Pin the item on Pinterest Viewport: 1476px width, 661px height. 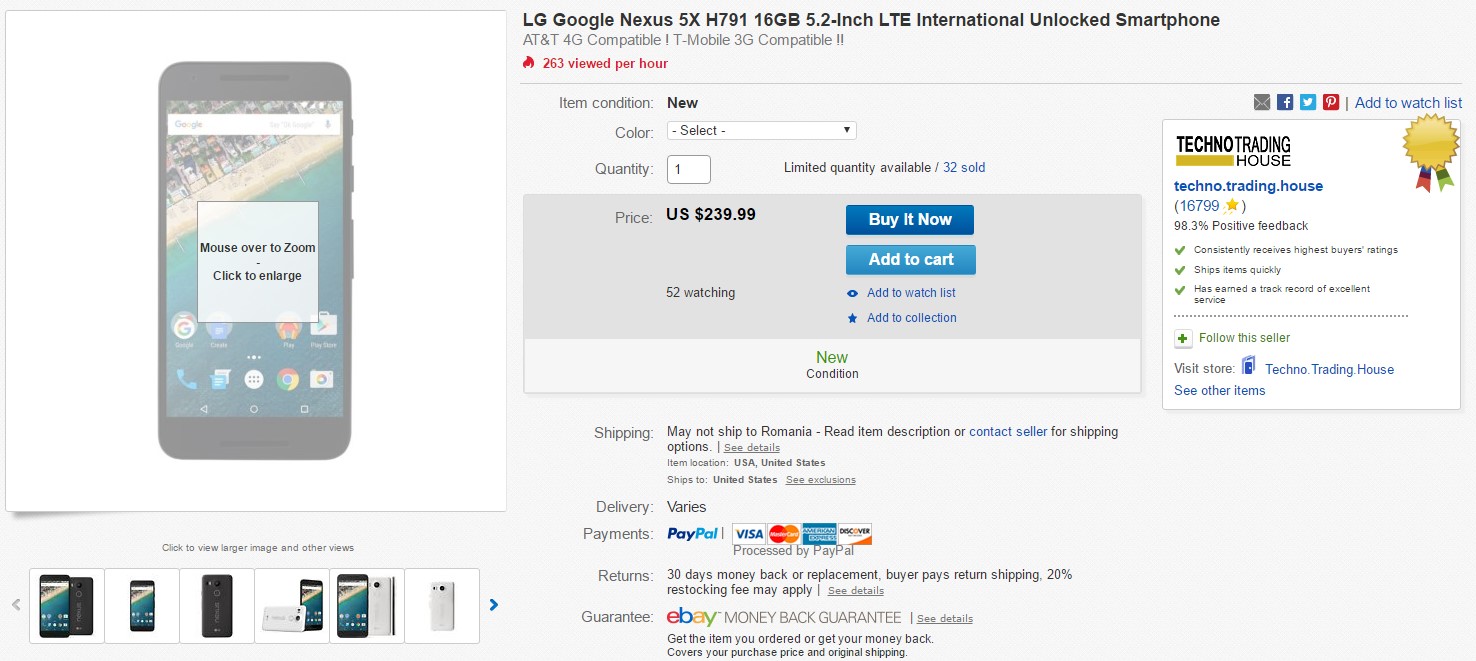click(x=1331, y=102)
